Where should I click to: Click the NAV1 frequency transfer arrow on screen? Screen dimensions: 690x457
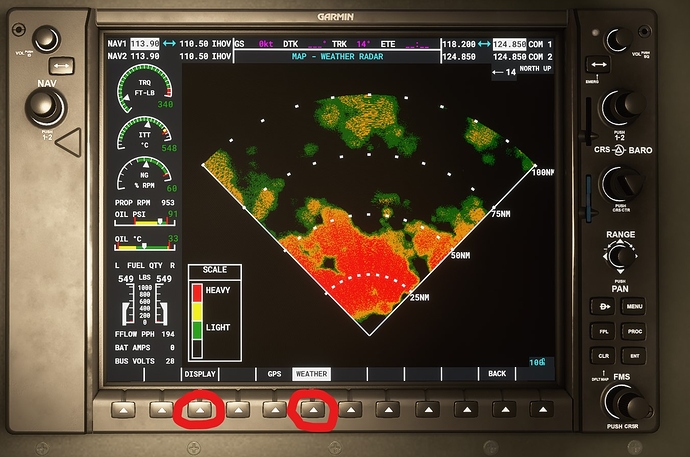coord(169,44)
